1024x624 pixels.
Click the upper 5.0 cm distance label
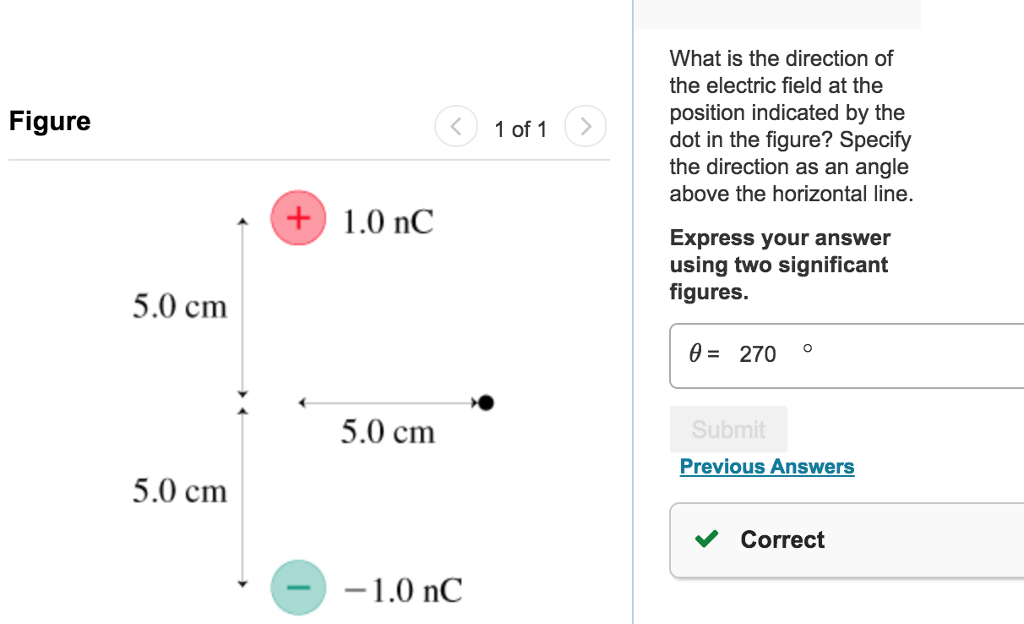[x=182, y=306]
